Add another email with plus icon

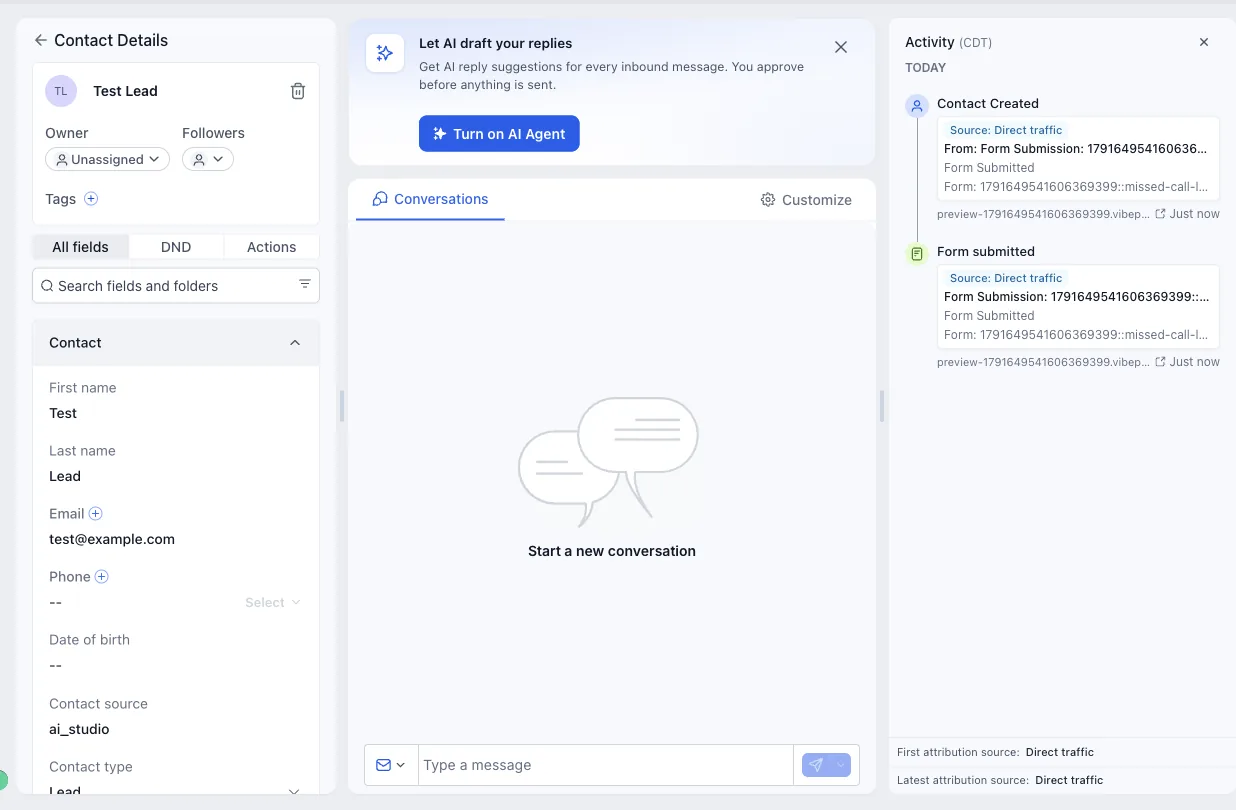[96, 514]
